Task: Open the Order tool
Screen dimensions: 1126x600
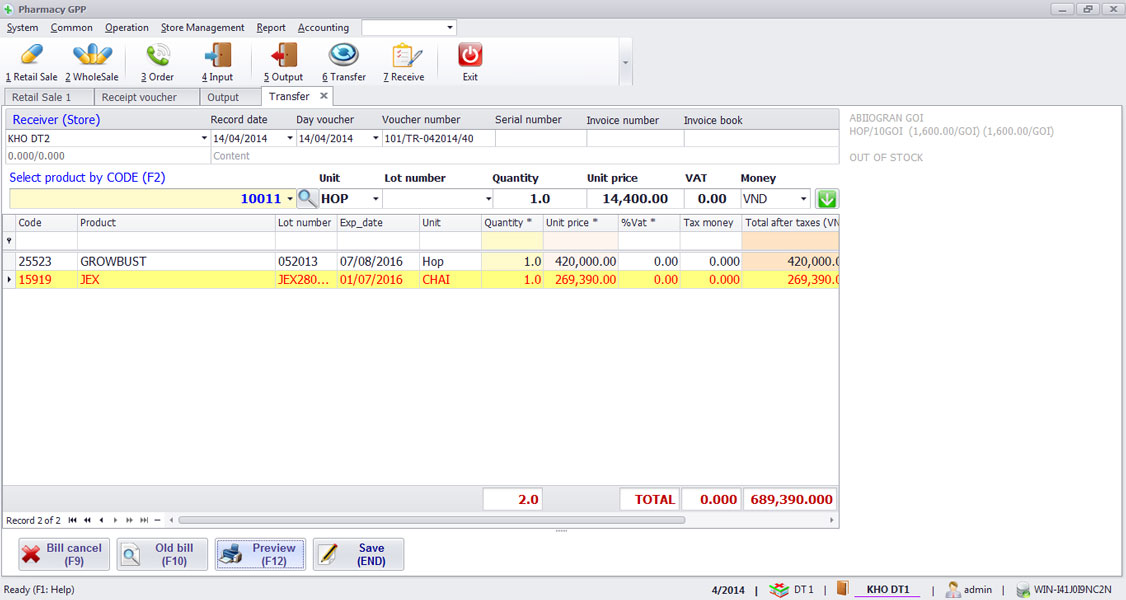Action: [156, 60]
